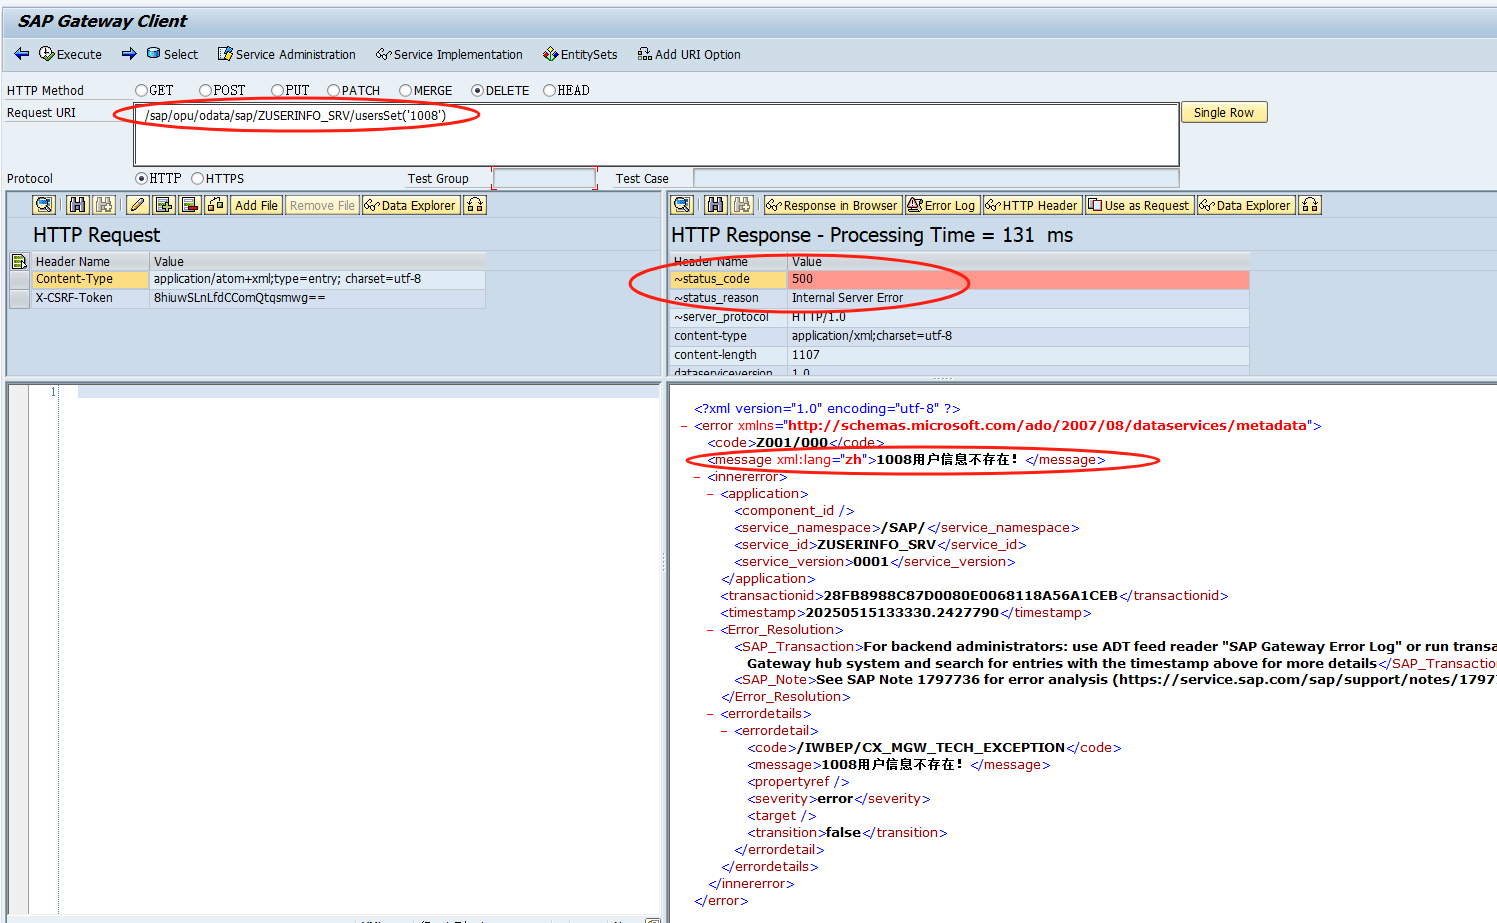The width and height of the screenshot is (1497, 923).
Task: Open the Error Log in the response toolbar
Action: click(x=941, y=205)
